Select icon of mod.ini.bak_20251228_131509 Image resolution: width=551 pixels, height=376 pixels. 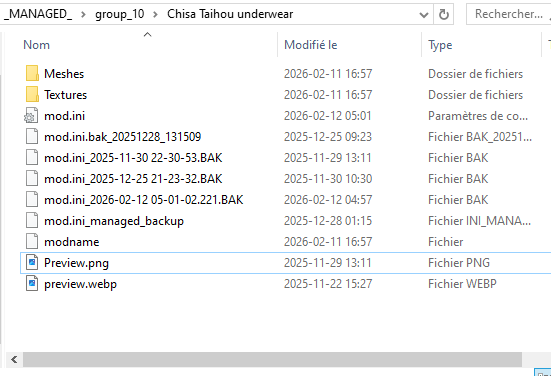(32, 137)
